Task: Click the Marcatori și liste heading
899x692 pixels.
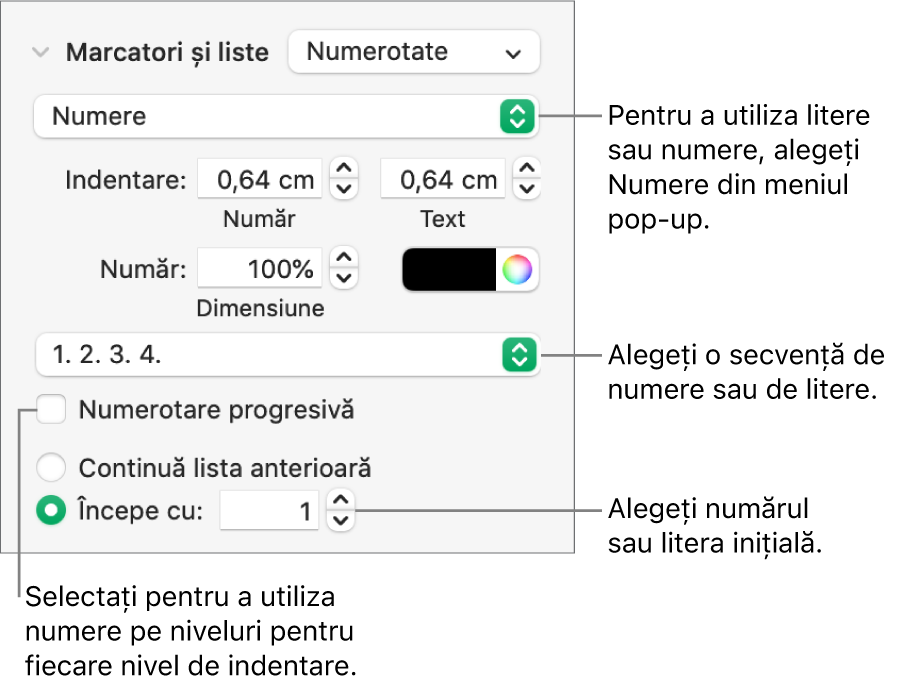Action: coord(167,52)
